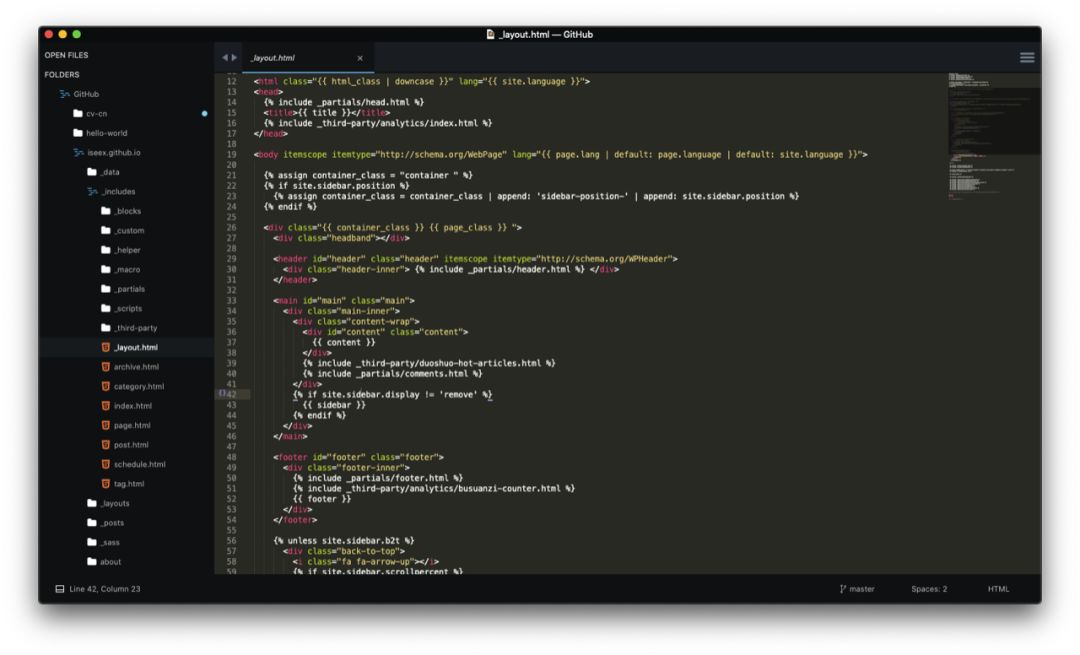Click the yellow minimize window button

click(63, 34)
